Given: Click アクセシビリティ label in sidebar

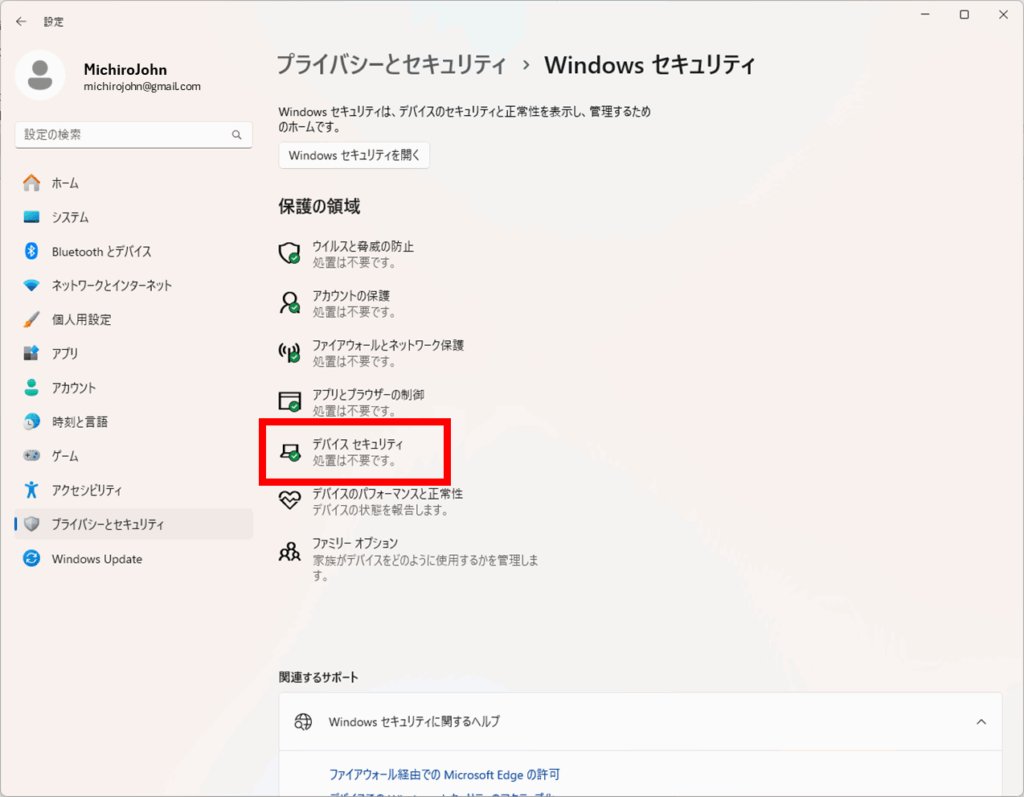Looking at the screenshot, I should pyautogui.click(x=87, y=490).
